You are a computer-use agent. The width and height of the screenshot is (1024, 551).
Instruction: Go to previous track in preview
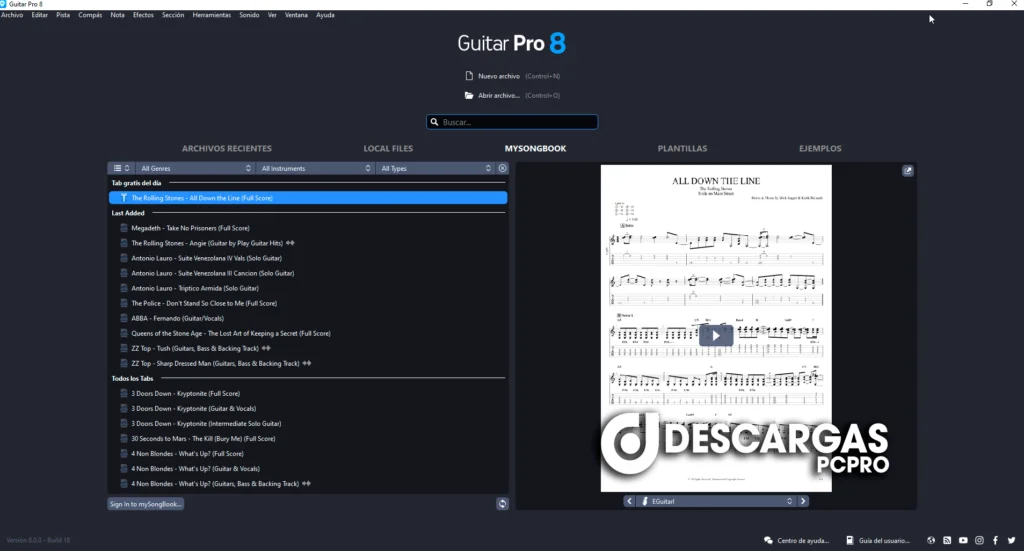tap(629, 501)
